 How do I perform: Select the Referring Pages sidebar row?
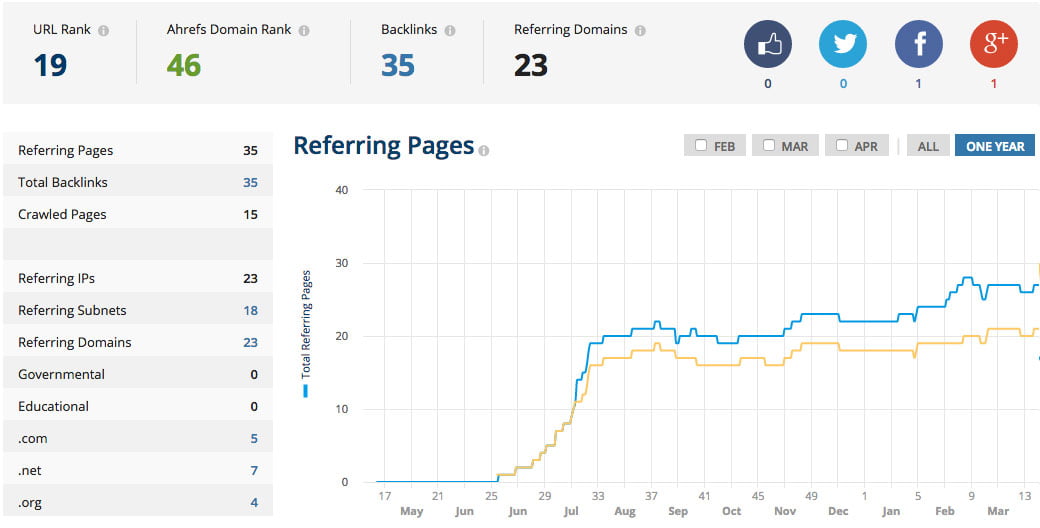point(137,151)
